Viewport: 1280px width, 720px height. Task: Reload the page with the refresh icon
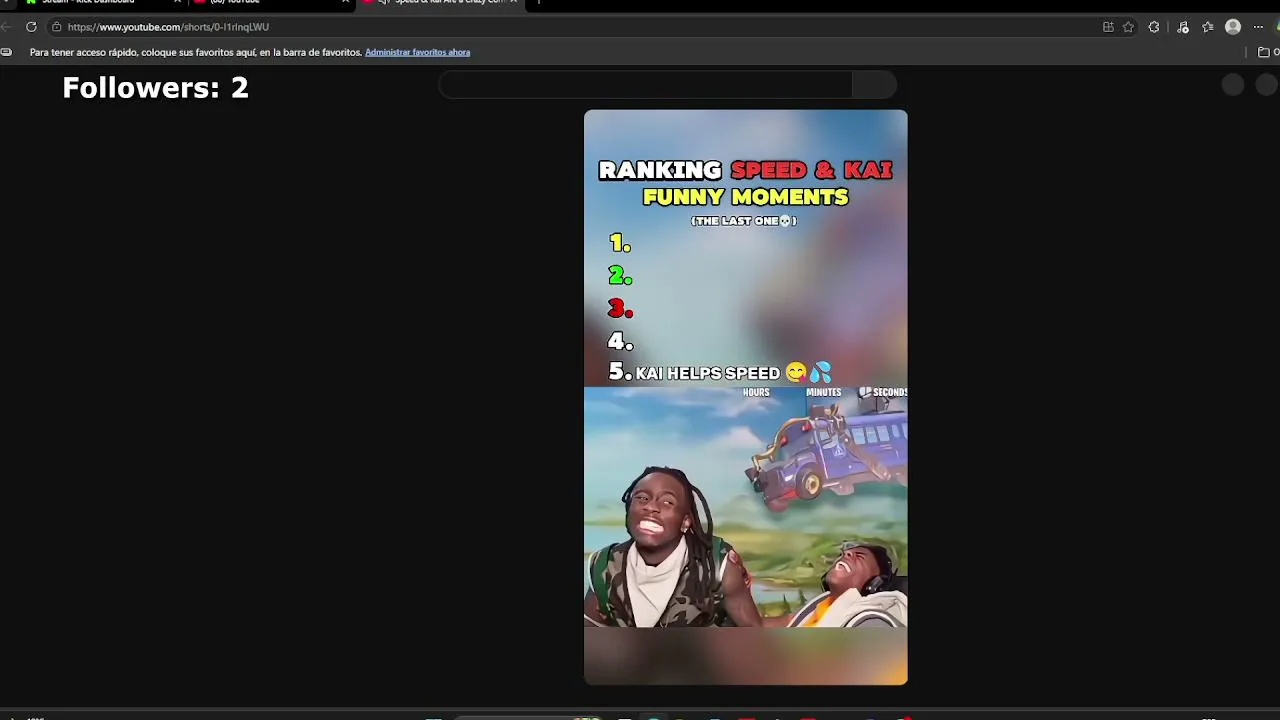click(x=31, y=27)
